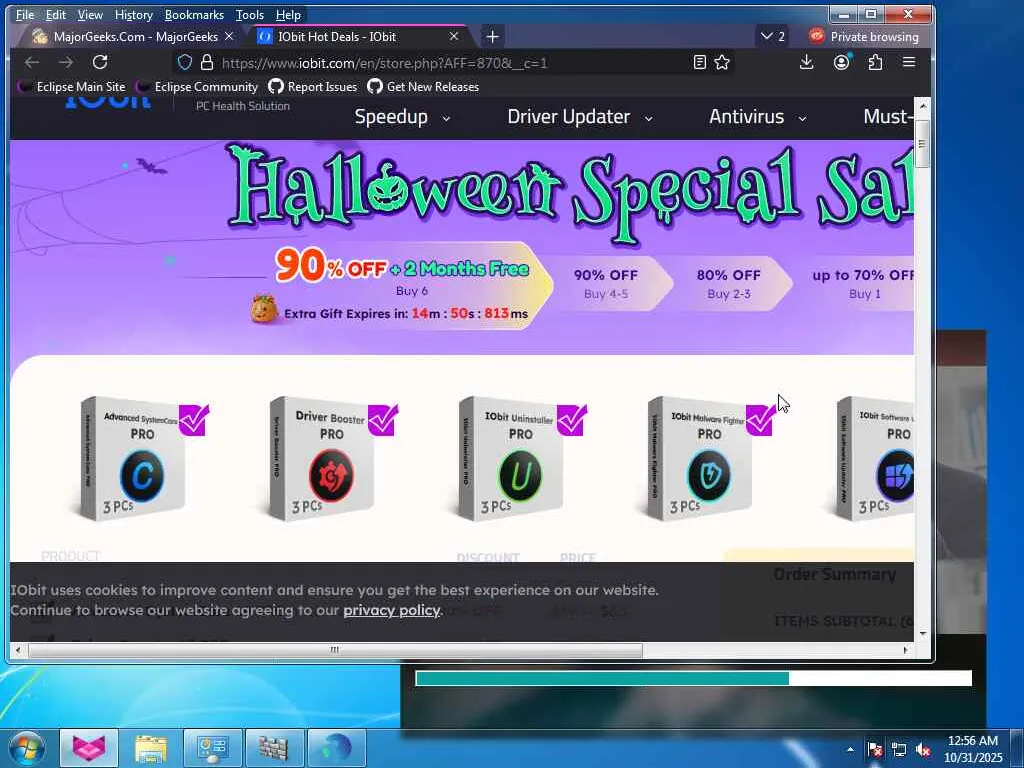Open the History menu
The image size is (1024, 768).
[x=133, y=14]
